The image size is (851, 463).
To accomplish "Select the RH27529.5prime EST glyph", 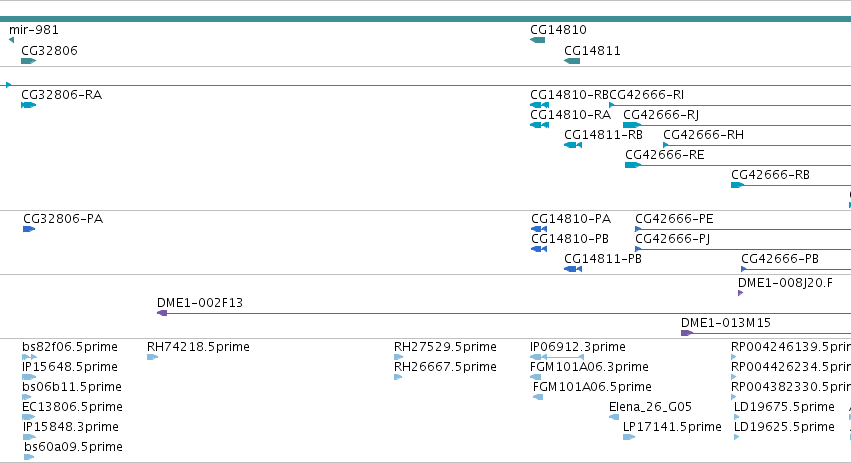I will click(398, 357).
